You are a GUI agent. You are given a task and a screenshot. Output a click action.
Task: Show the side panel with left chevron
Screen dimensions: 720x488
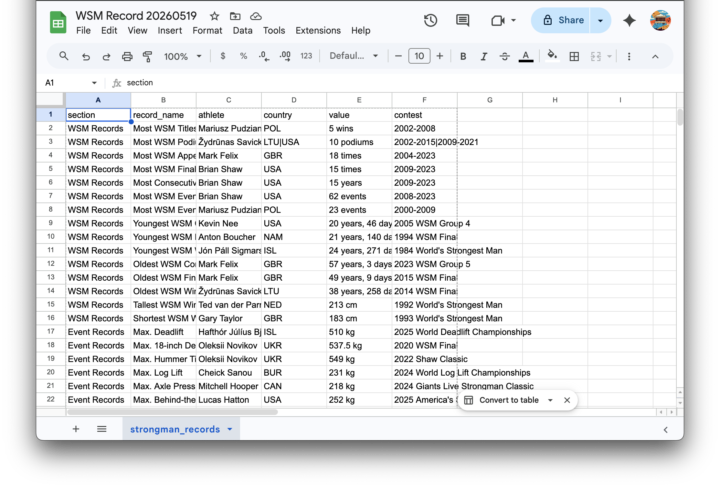pyautogui.click(x=665, y=430)
